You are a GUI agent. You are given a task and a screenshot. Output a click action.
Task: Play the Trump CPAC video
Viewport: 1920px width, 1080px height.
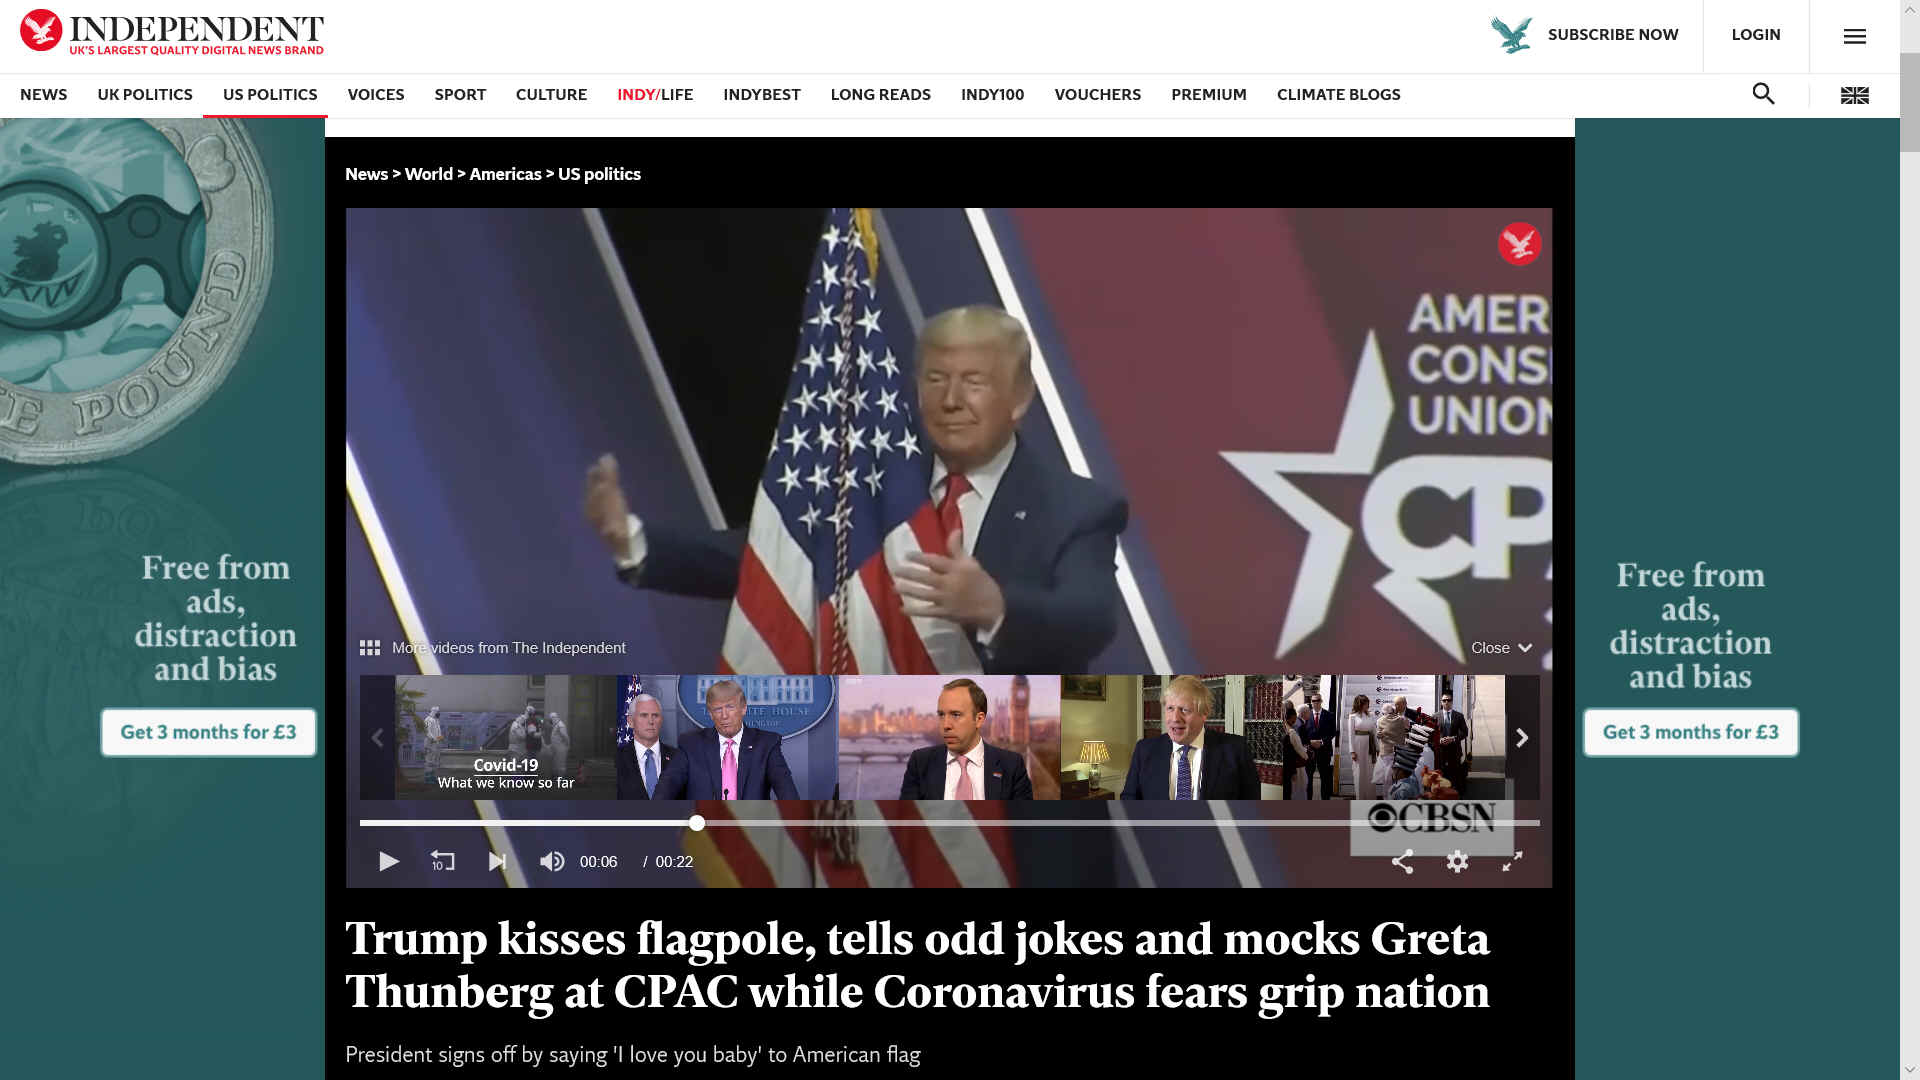pos(389,861)
